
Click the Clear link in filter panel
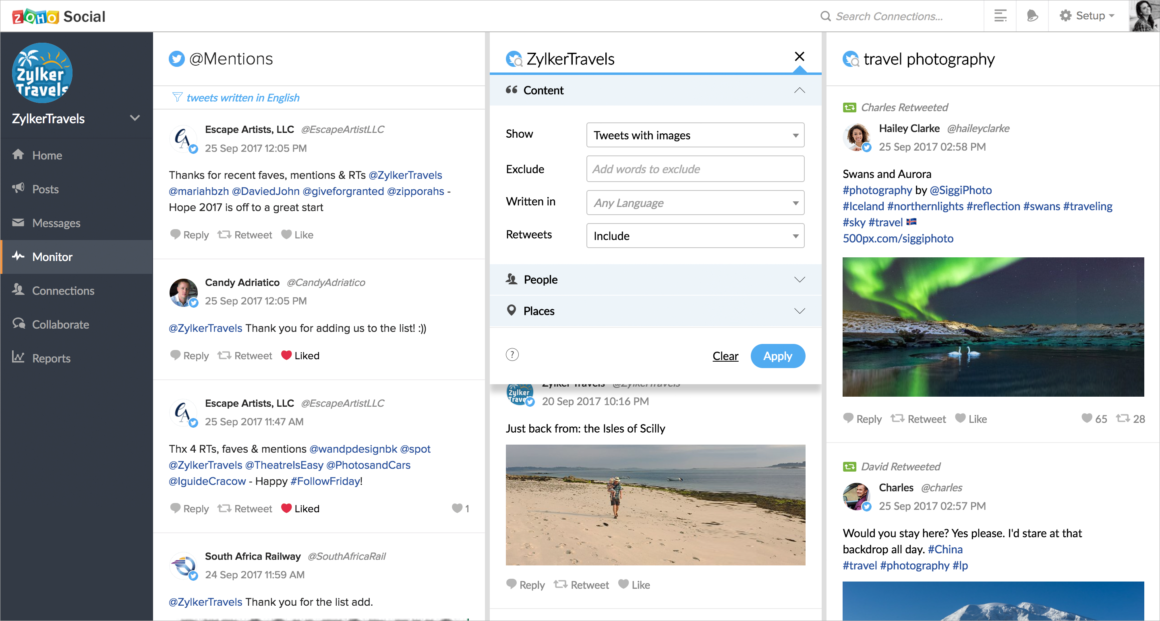coord(725,356)
